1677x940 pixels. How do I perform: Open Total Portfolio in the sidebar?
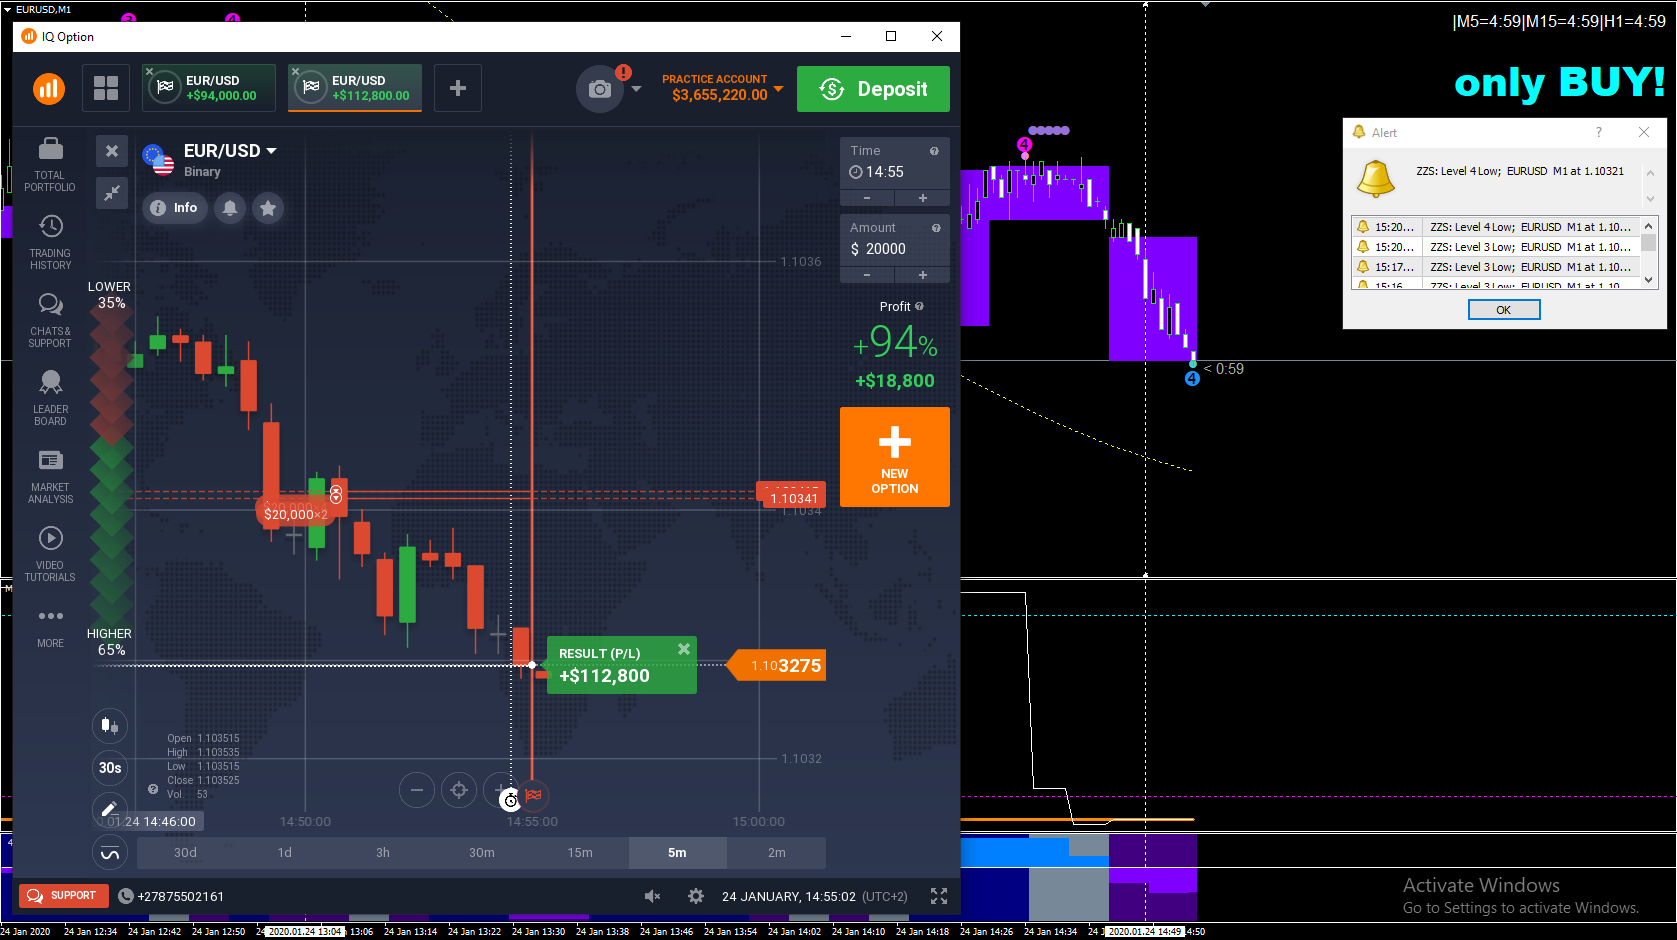(50, 165)
